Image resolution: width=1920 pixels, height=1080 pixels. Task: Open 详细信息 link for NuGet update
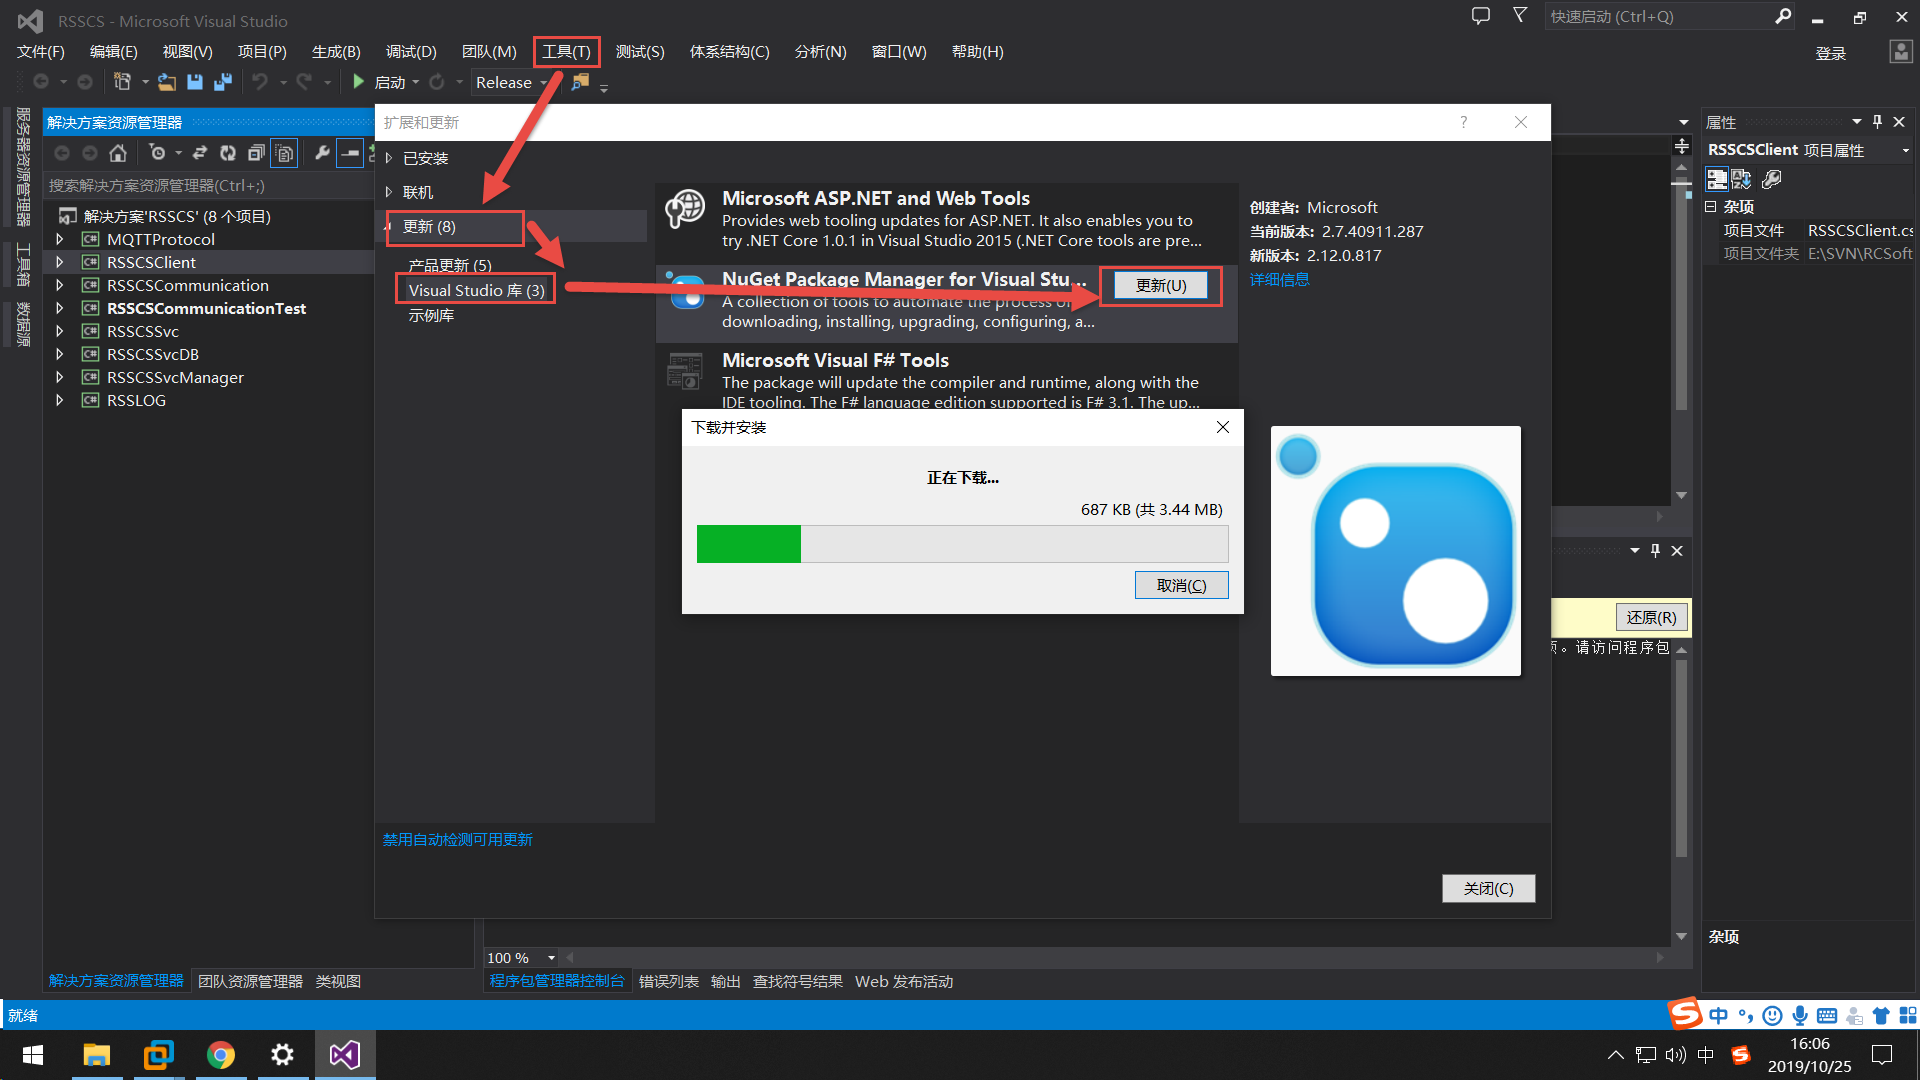[x=1279, y=279]
